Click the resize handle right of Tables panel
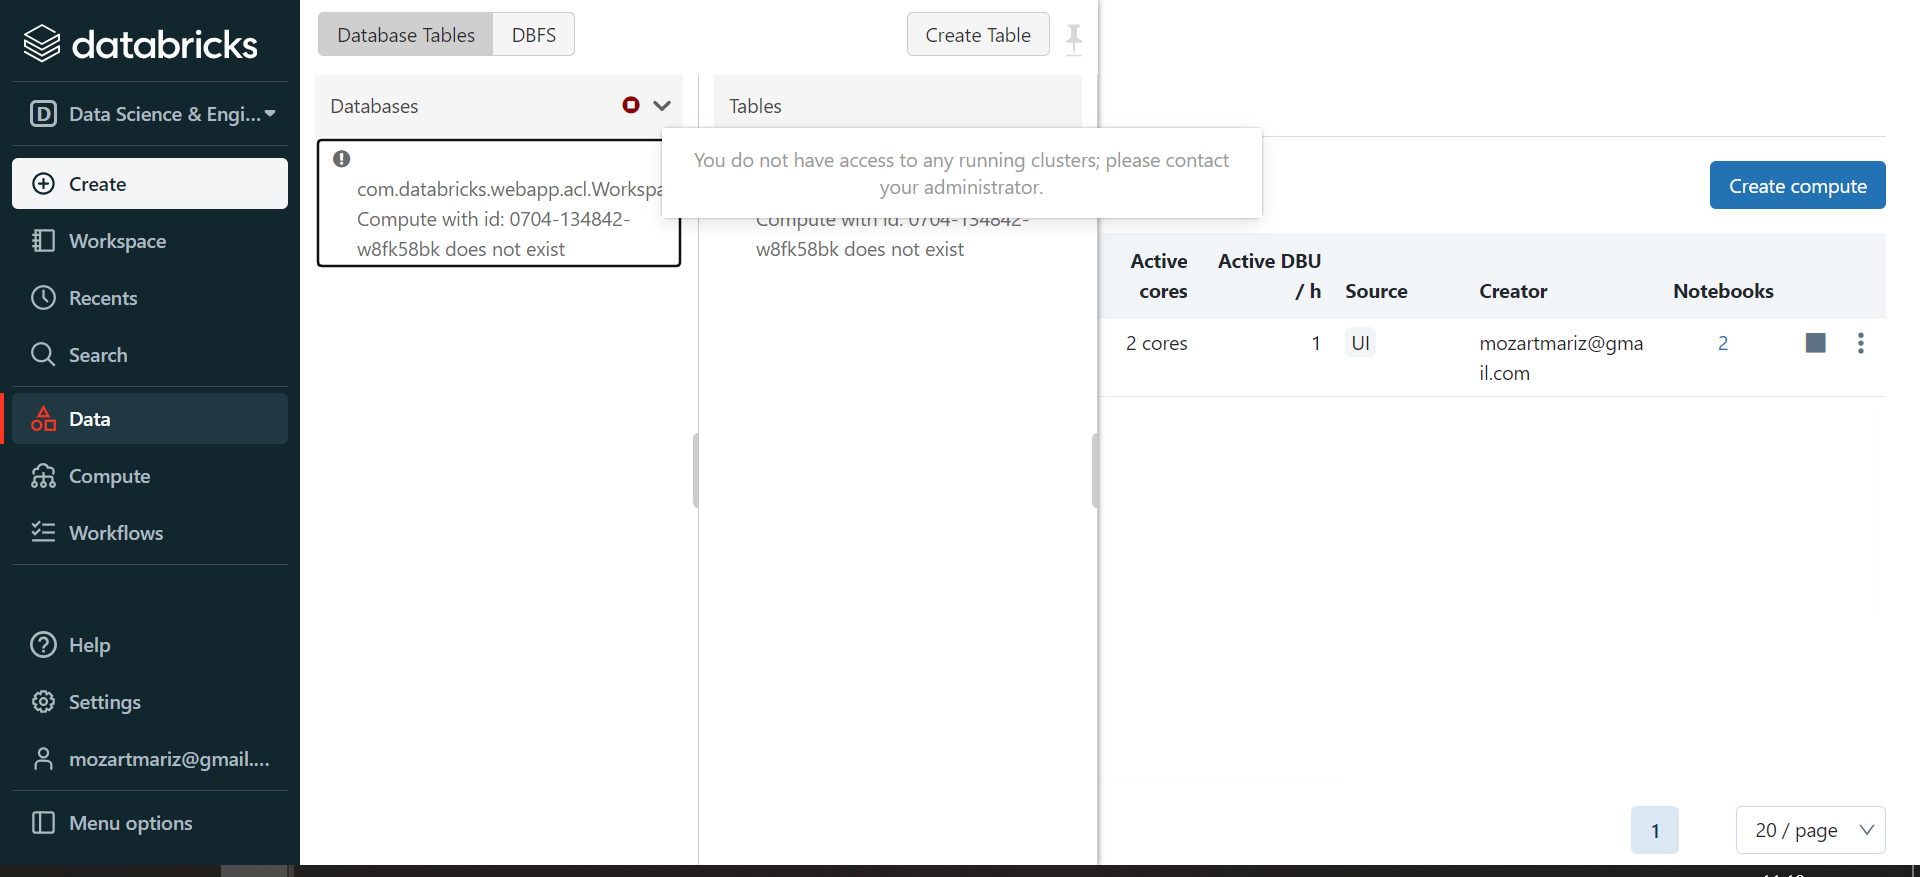The image size is (1920, 877). 1095,470
